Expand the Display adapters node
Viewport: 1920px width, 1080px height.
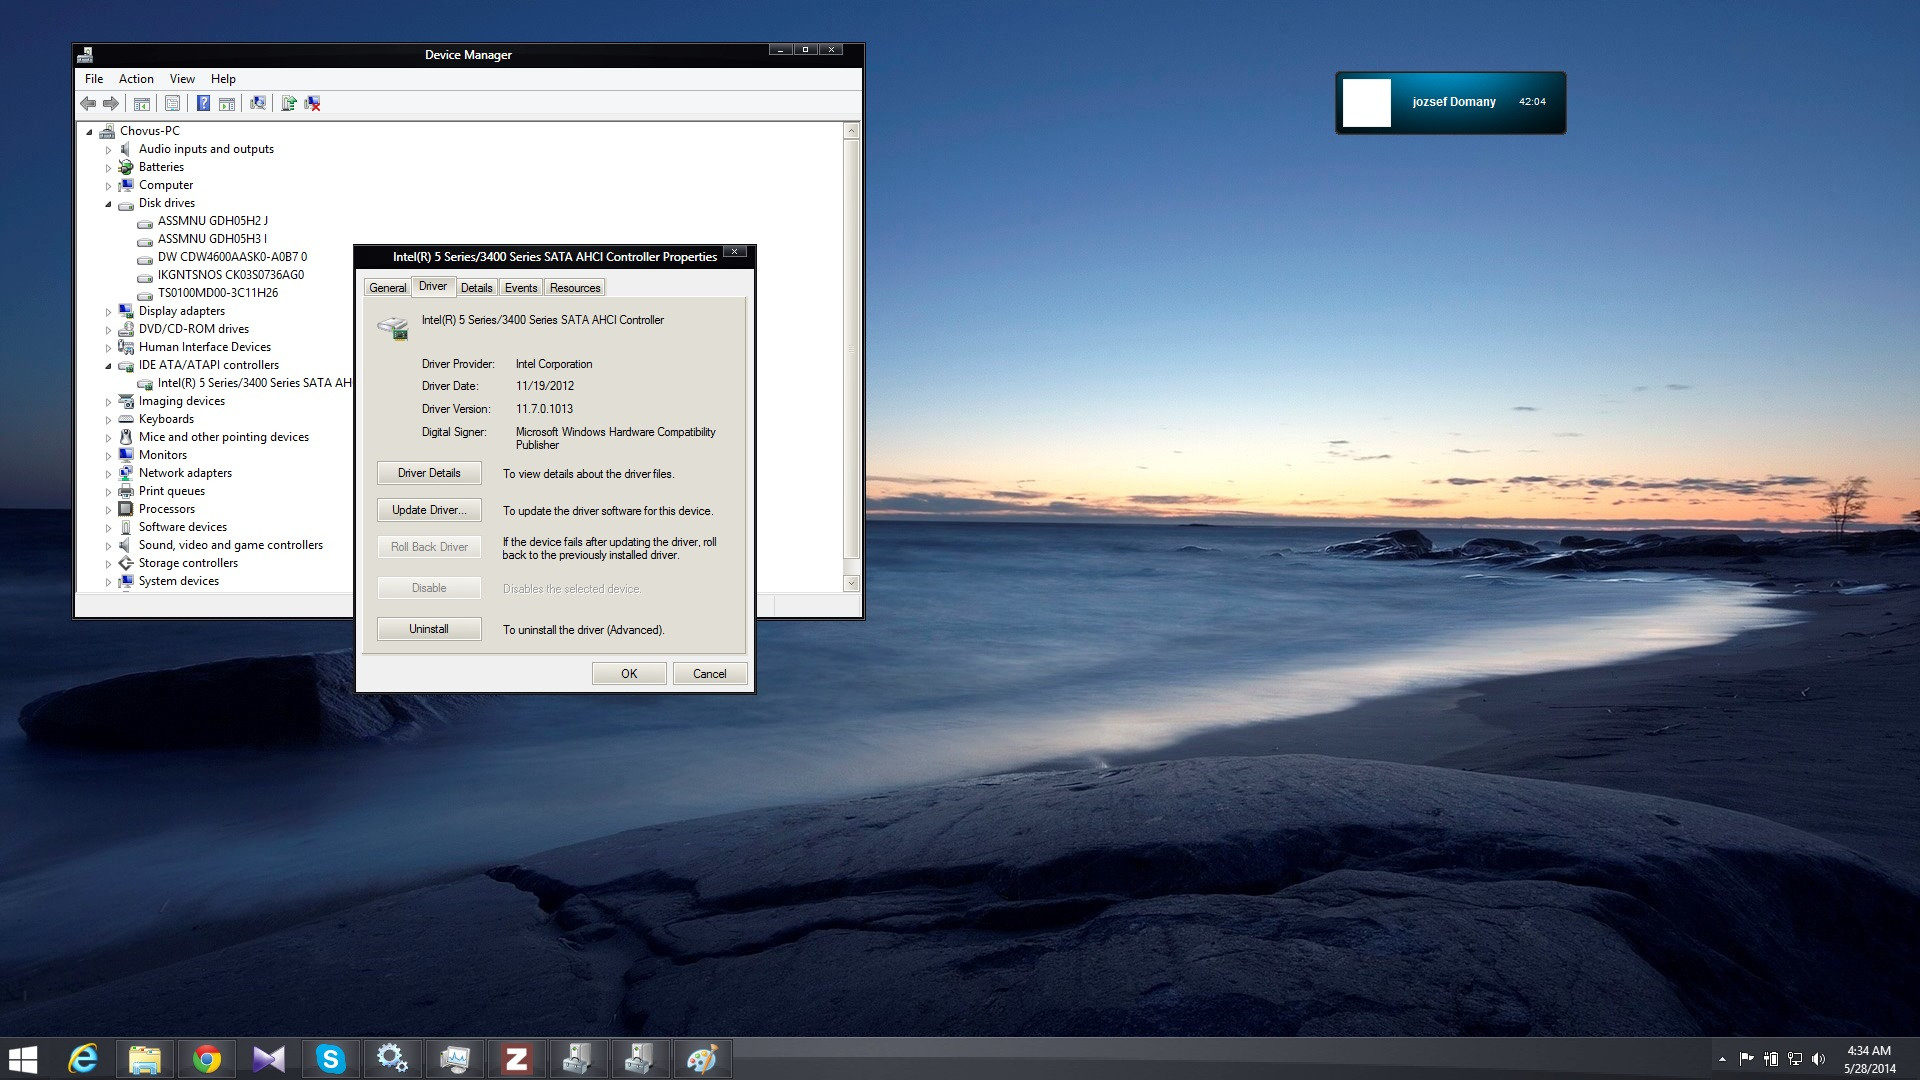coord(109,312)
